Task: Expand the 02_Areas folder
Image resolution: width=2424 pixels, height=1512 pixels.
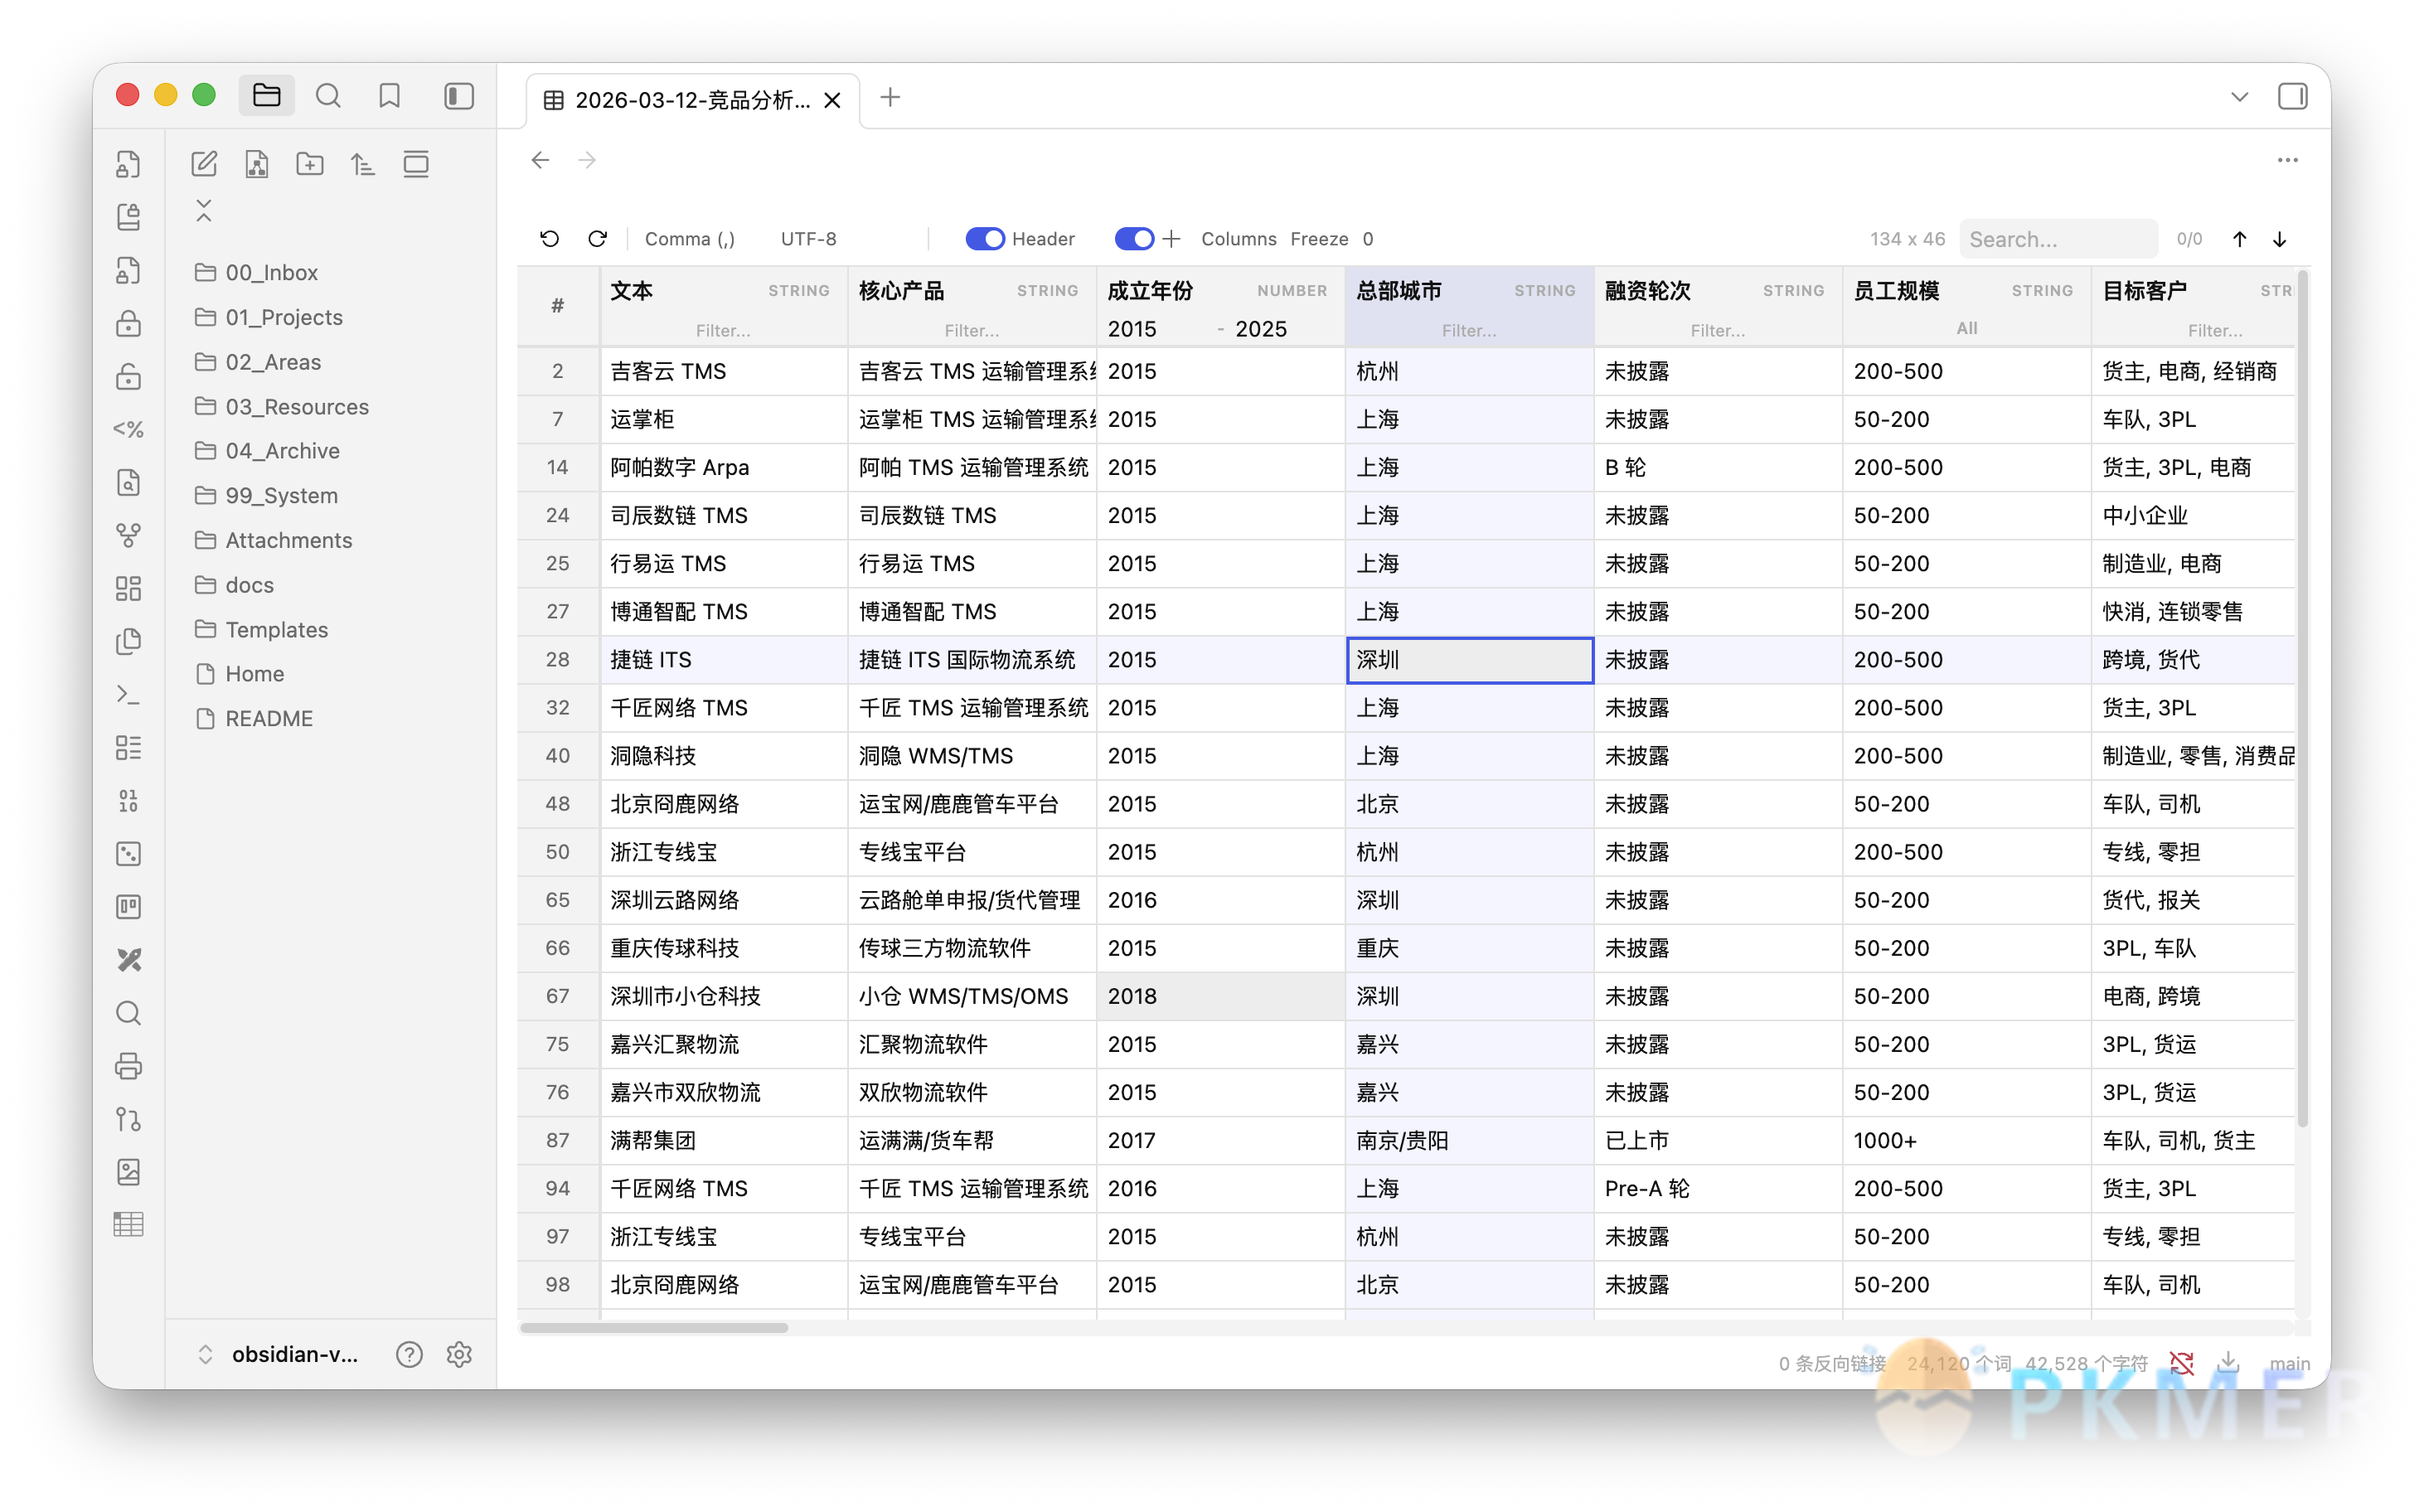Action: 273,362
